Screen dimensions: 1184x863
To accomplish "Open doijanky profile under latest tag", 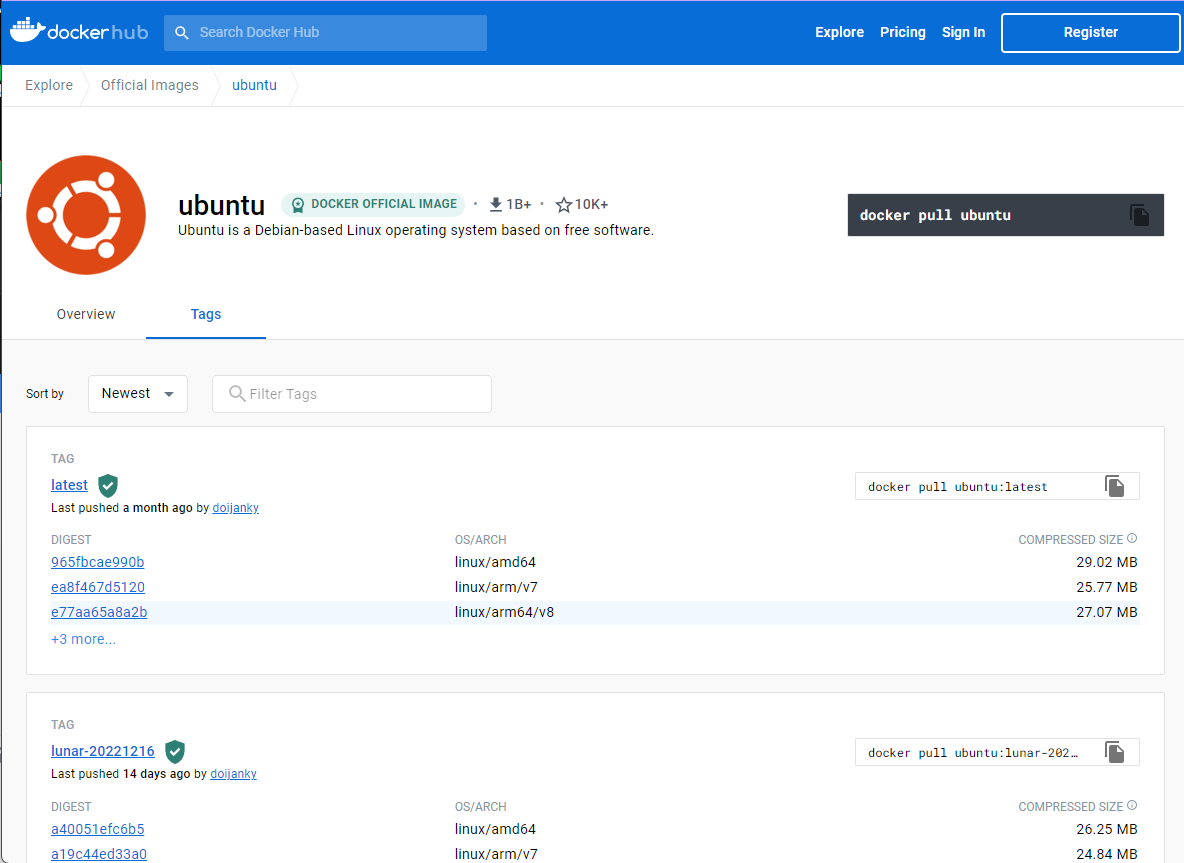I will [236, 507].
